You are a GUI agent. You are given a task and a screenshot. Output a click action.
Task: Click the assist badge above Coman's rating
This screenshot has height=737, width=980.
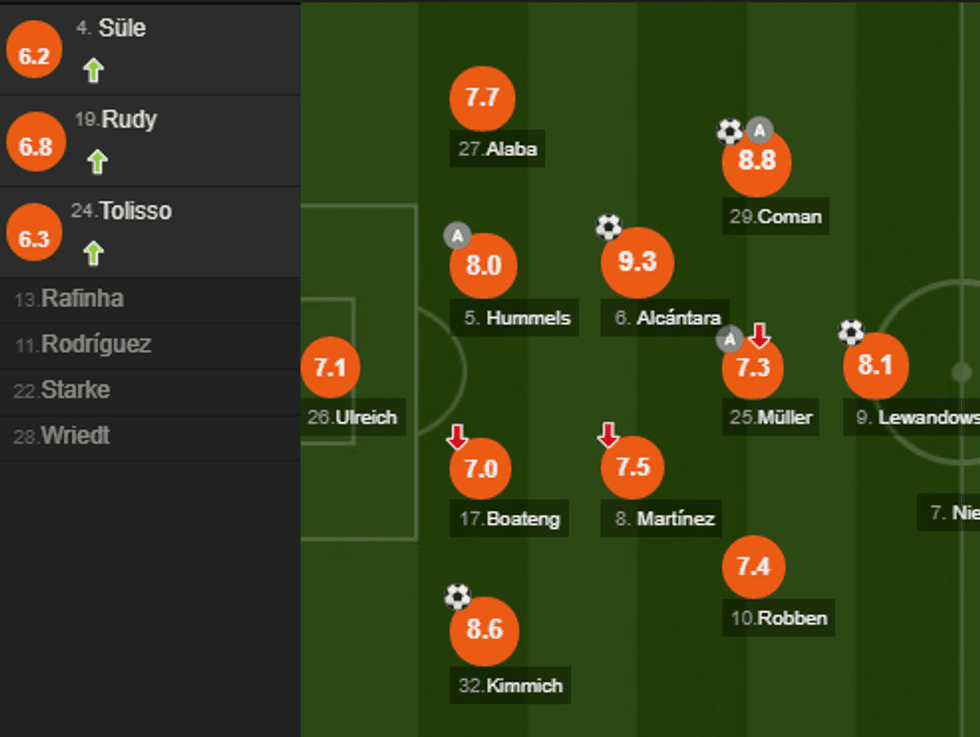(760, 129)
